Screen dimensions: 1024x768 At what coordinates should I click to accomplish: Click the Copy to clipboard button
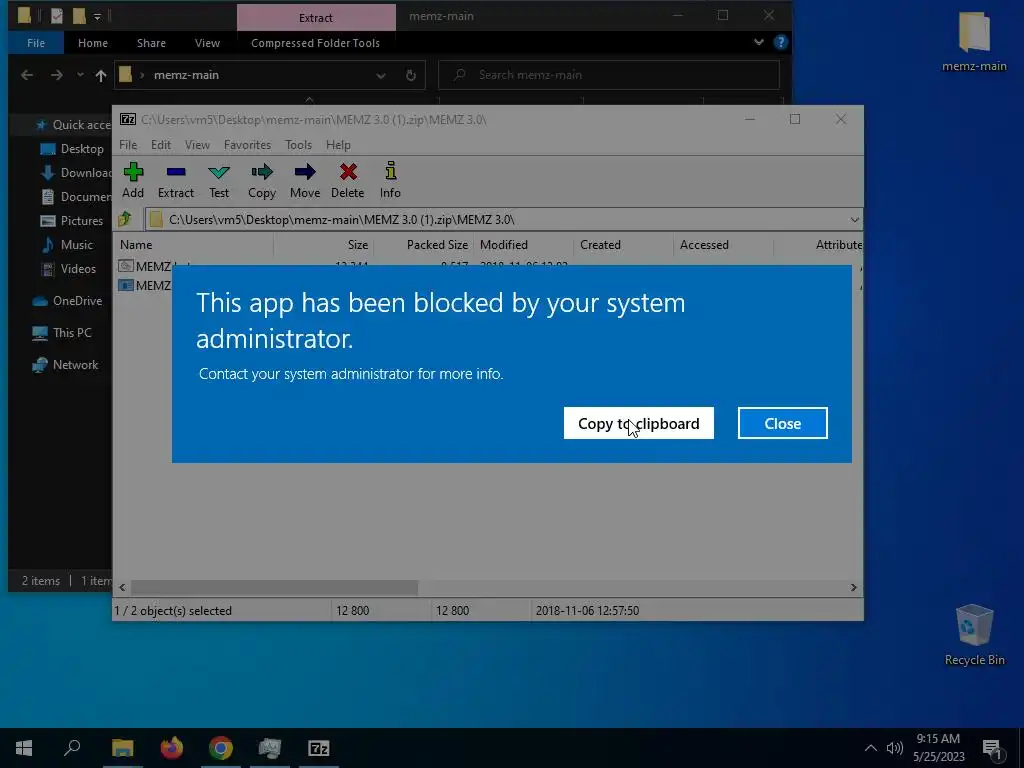tap(639, 423)
